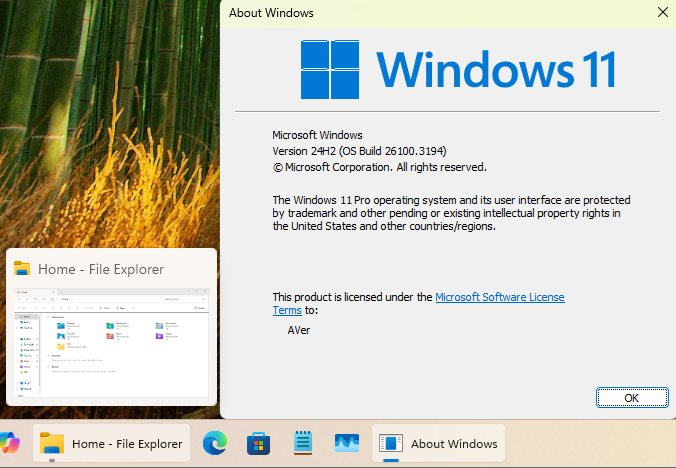Open the blue waveform app on taskbar

pos(347,443)
